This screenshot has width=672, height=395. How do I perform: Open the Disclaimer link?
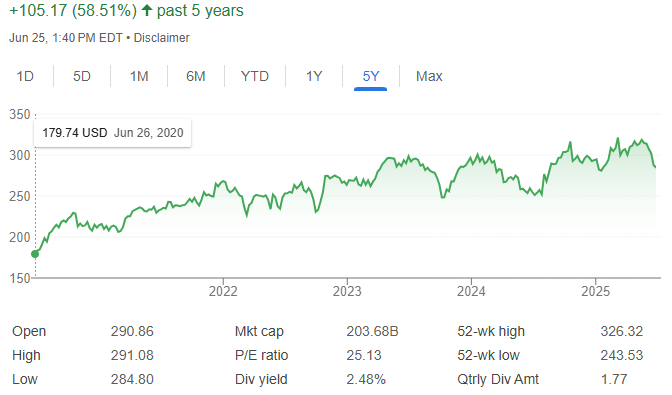point(162,38)
